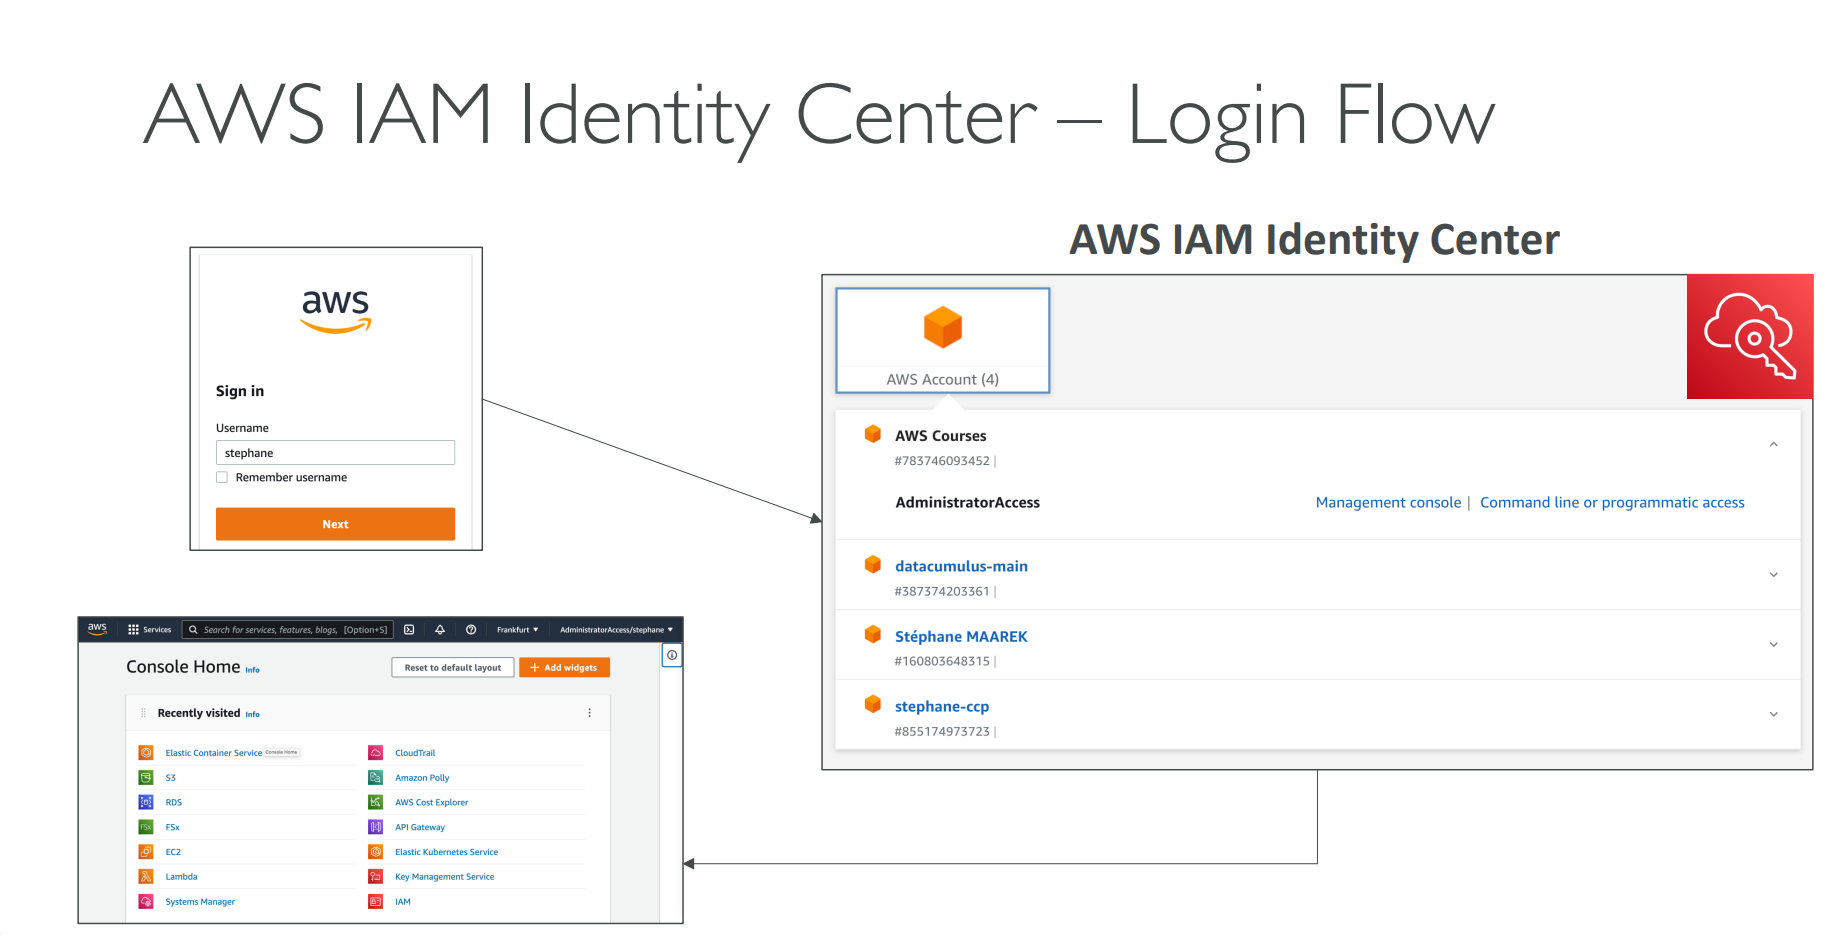Click the cube icon beside datacumulus-main

pyautogui.click(x=873, y=564)
